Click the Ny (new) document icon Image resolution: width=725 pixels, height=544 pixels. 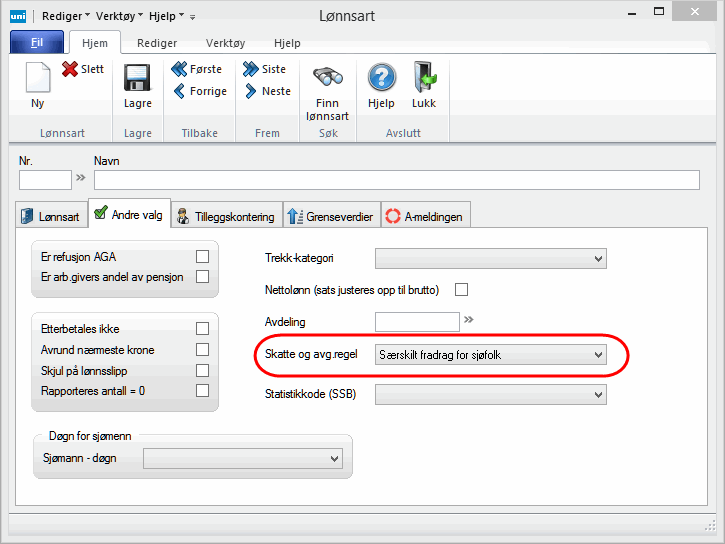[37, 78]
